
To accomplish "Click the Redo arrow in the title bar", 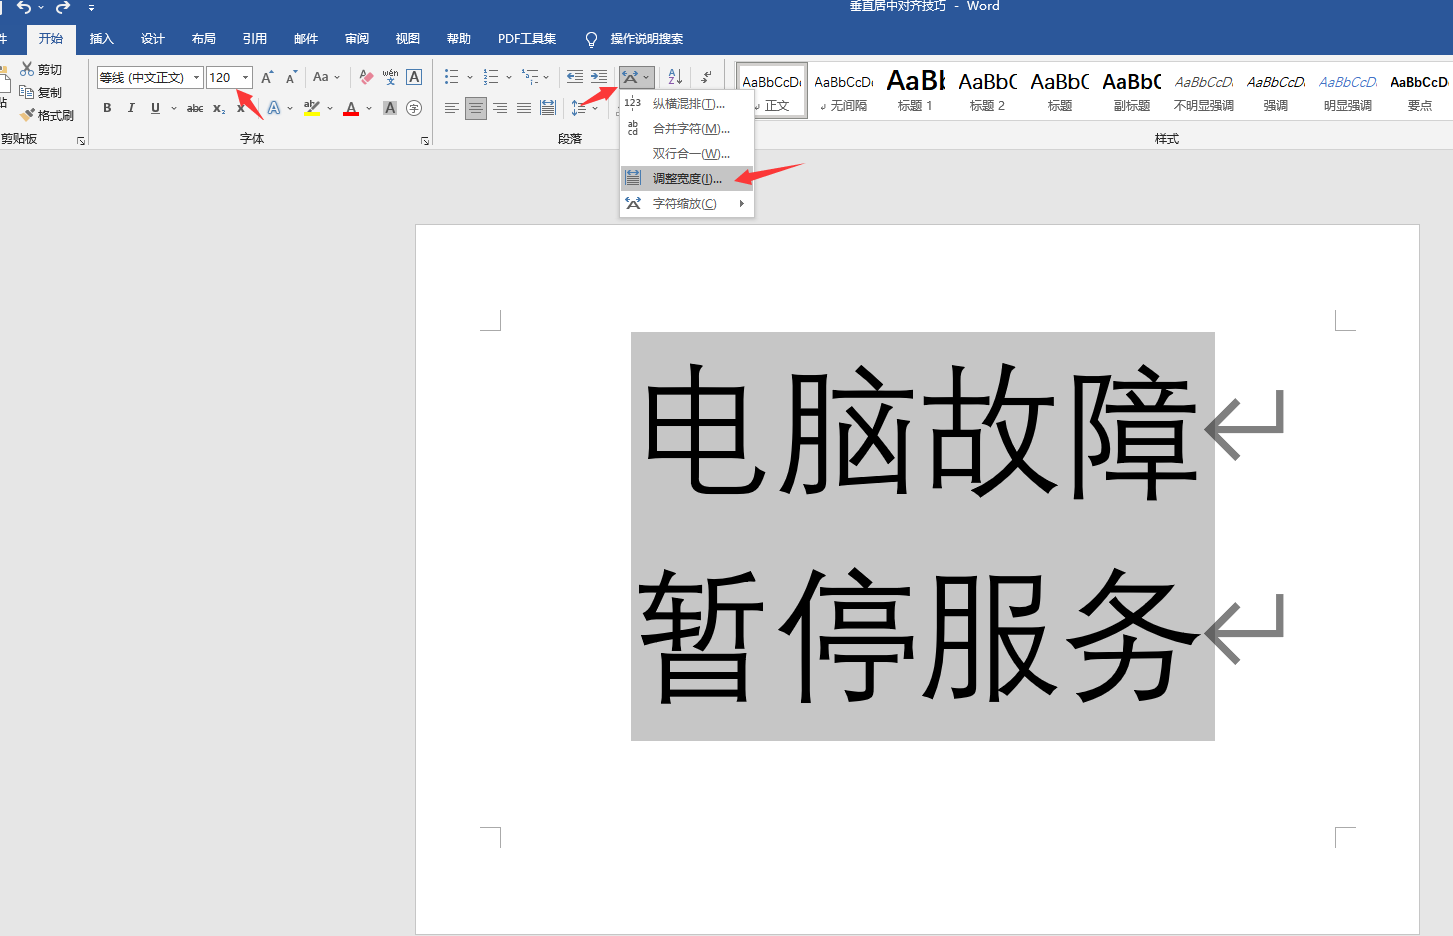I will point(63,7).
